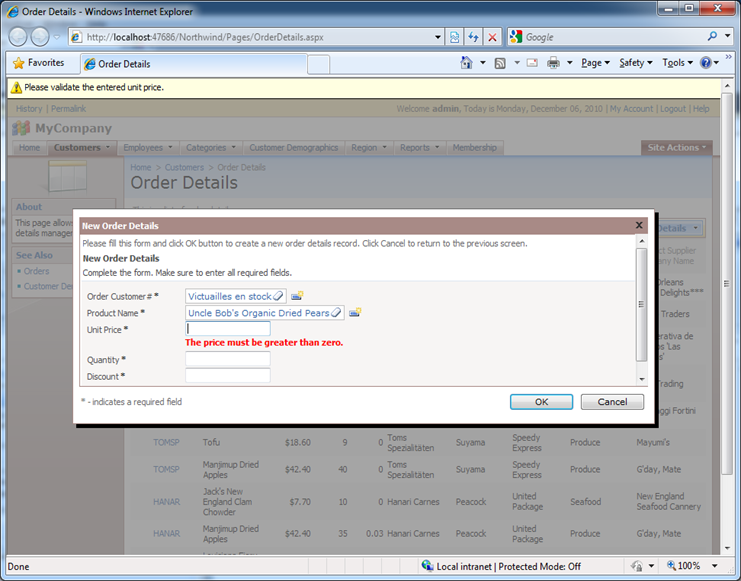Open the Site Actions dropdown
Screen dimensions: 741x581
677,147
